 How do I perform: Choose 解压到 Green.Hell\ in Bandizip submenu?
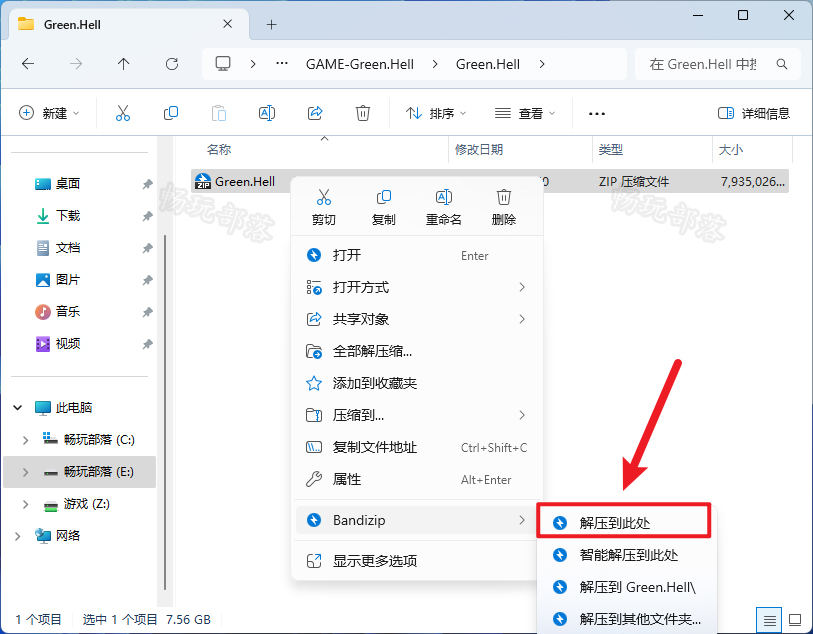click(627, 587)
